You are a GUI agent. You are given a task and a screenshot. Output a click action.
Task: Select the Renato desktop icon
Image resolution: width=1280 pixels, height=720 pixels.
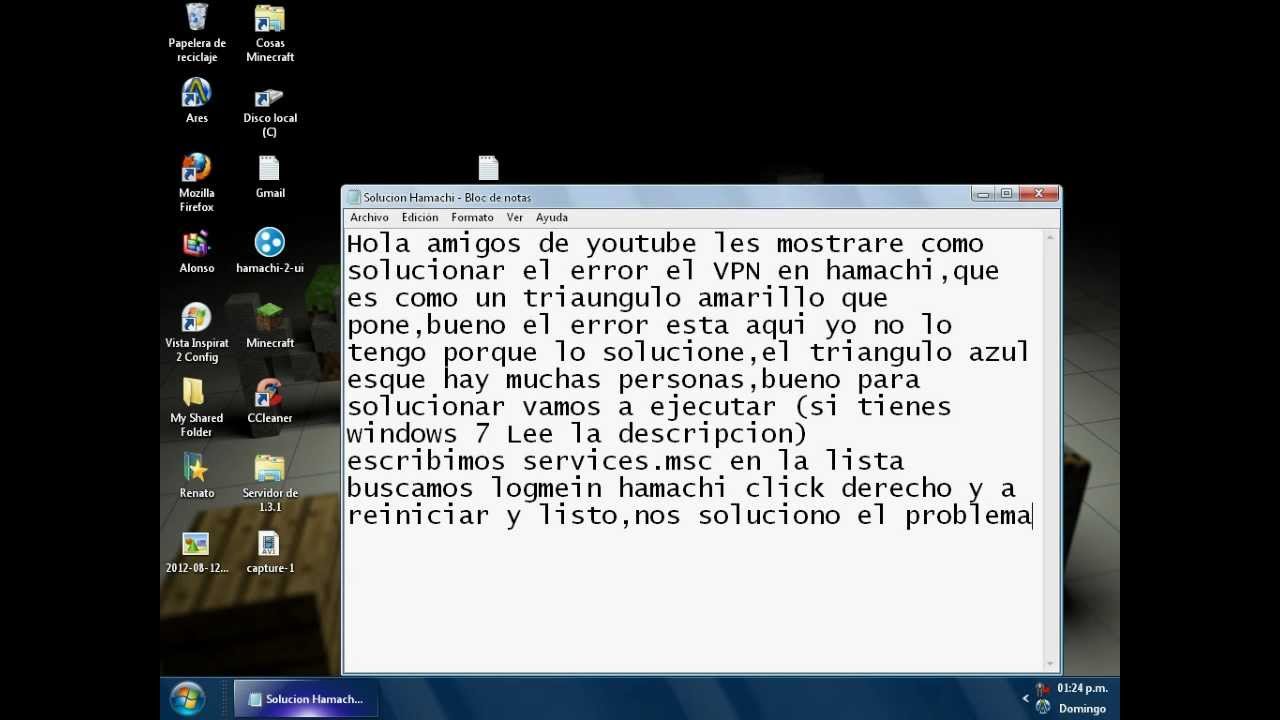(197, 476)
